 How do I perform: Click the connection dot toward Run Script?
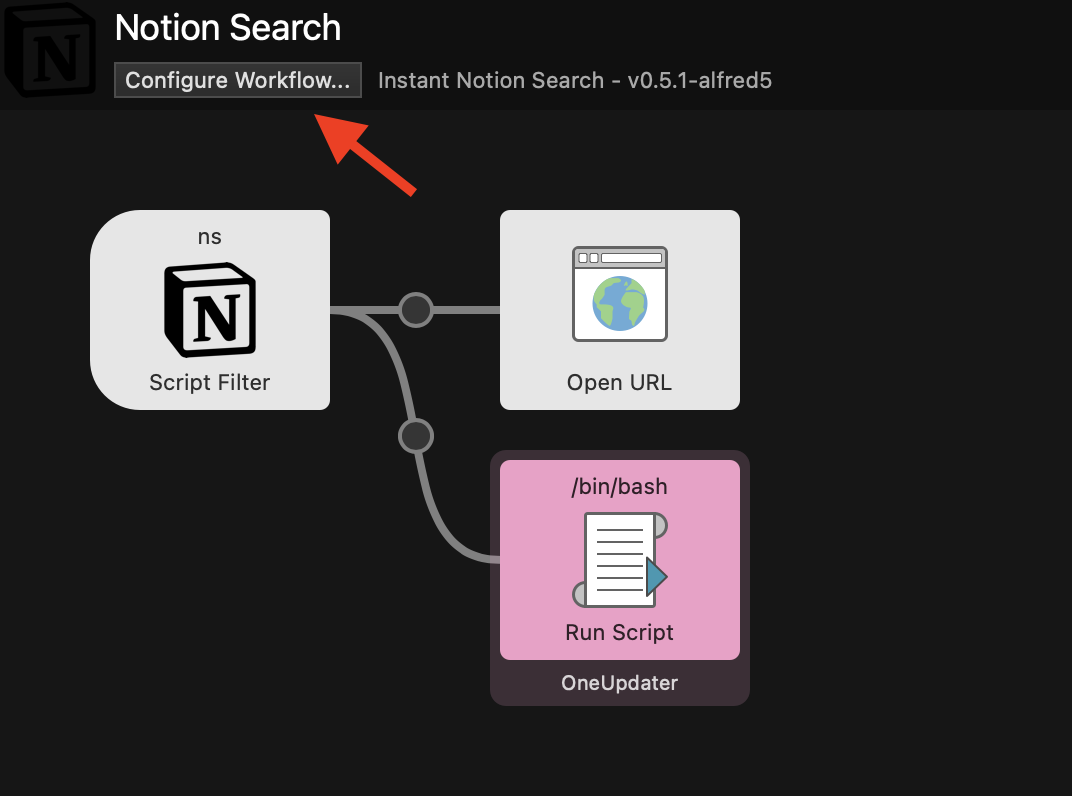click(x=416, y=436)
